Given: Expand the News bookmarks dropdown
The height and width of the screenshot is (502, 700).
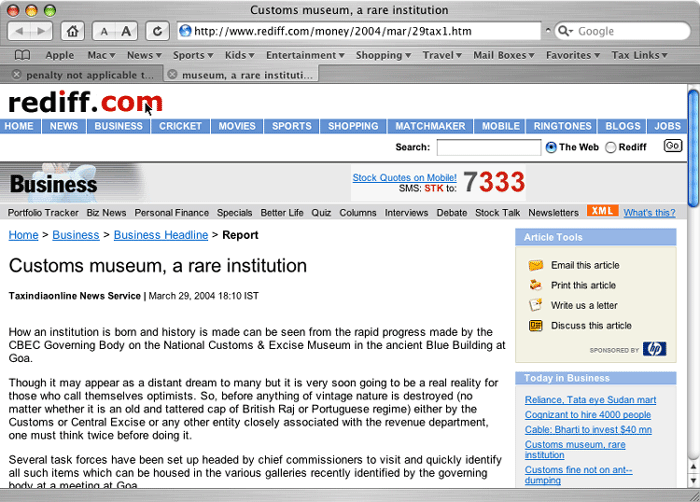Looking at the screenshot, I should 144,55.
